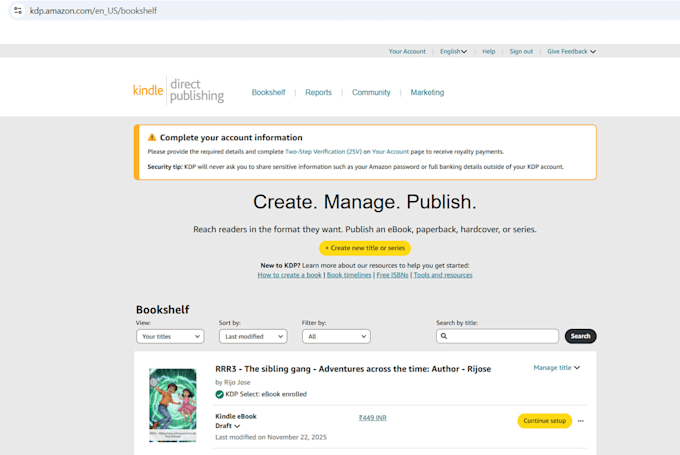The width and height of the screenshot is (680, 455).
Task: Expand the Manage title dropdown
Action: click(x=556, y=368)
